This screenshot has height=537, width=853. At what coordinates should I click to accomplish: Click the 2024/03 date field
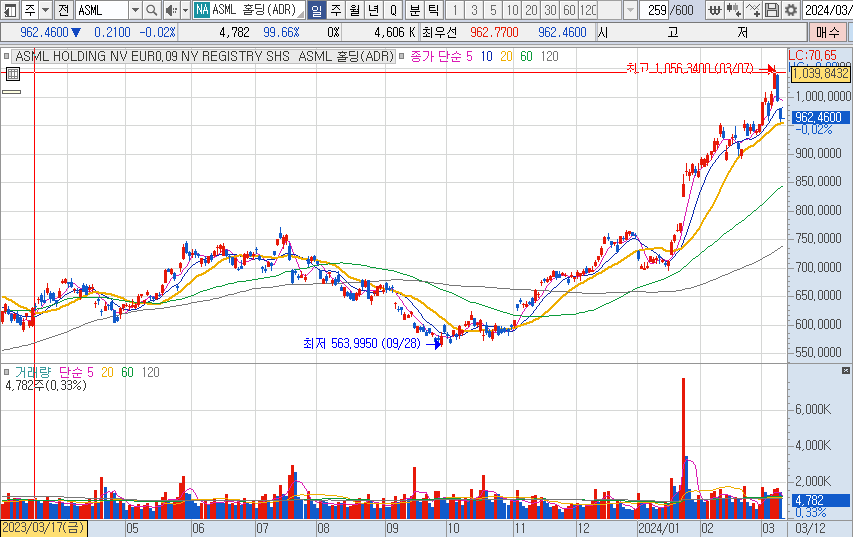pyautogui.click(x=827, y=10)
